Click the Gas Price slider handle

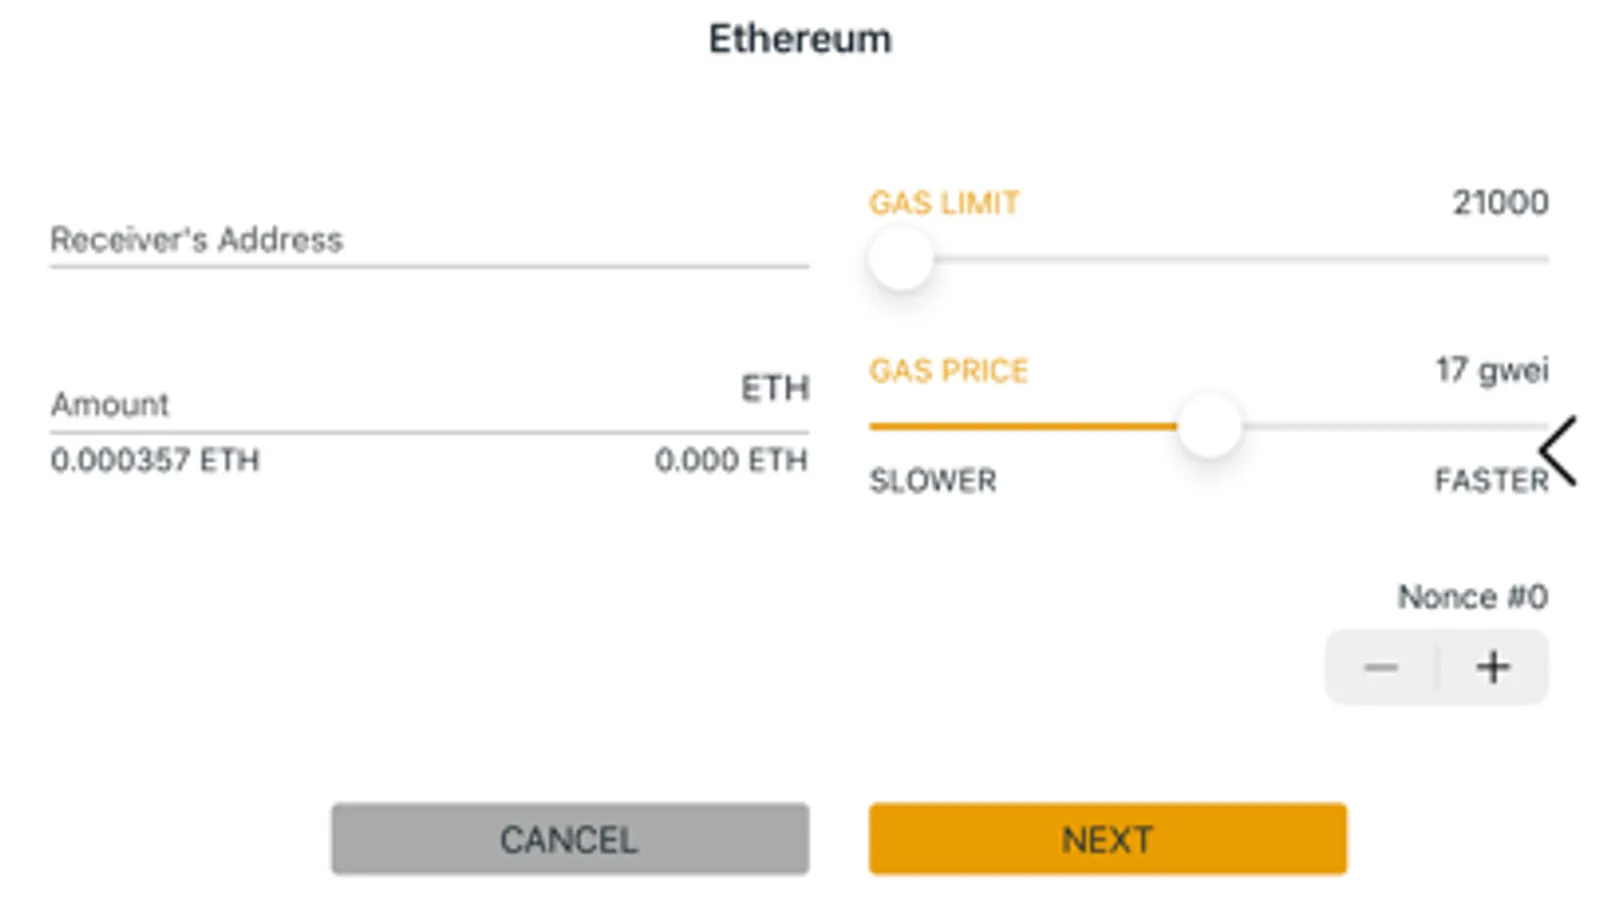(1209, 426)
